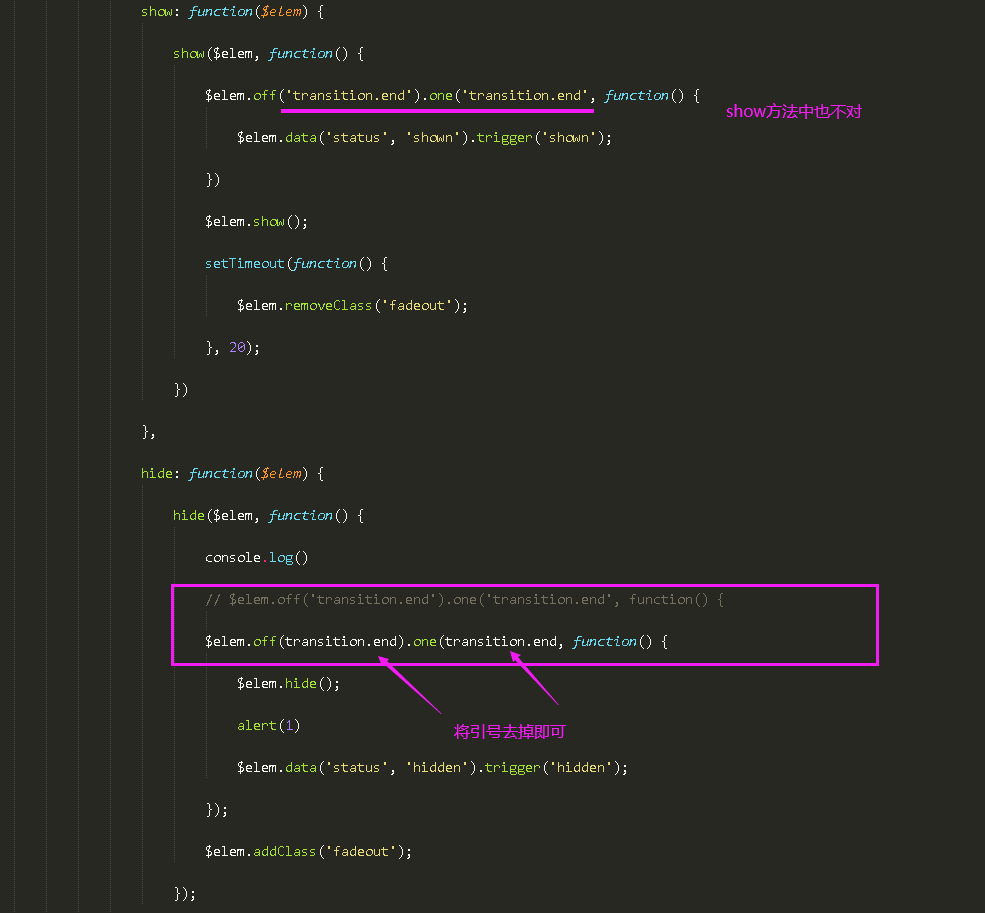
Task: Click the alert(1) statement
Action: pyautogui.click(x=268, y=725)
